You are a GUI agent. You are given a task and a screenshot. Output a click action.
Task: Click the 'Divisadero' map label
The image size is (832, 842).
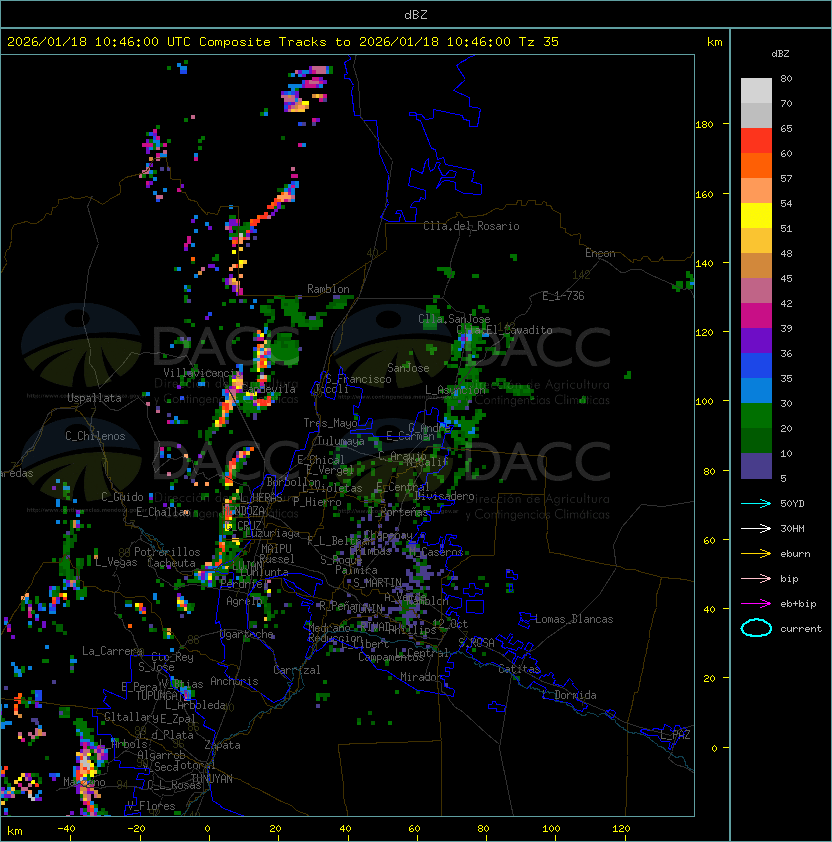point(445,496)
